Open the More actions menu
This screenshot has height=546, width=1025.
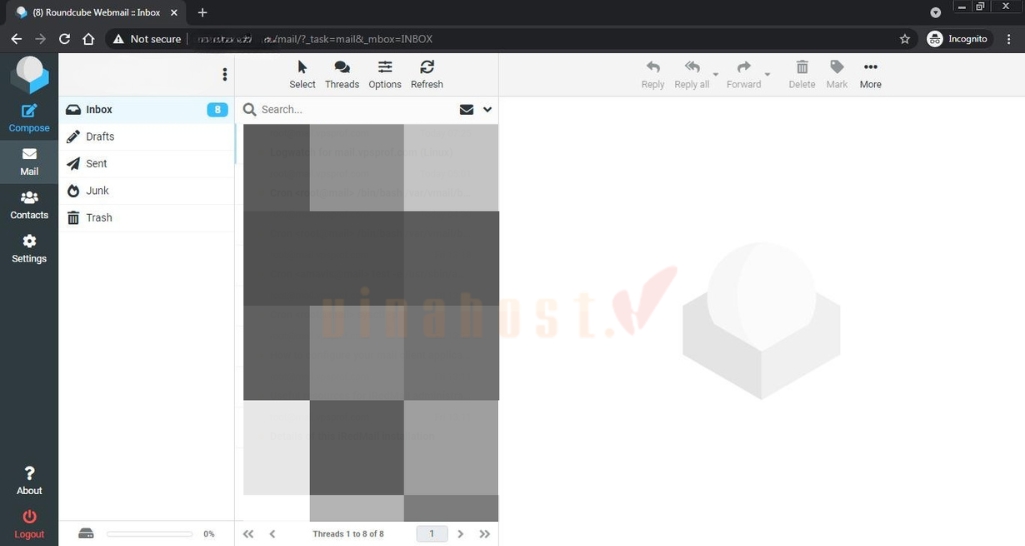(x=870, y=75)
